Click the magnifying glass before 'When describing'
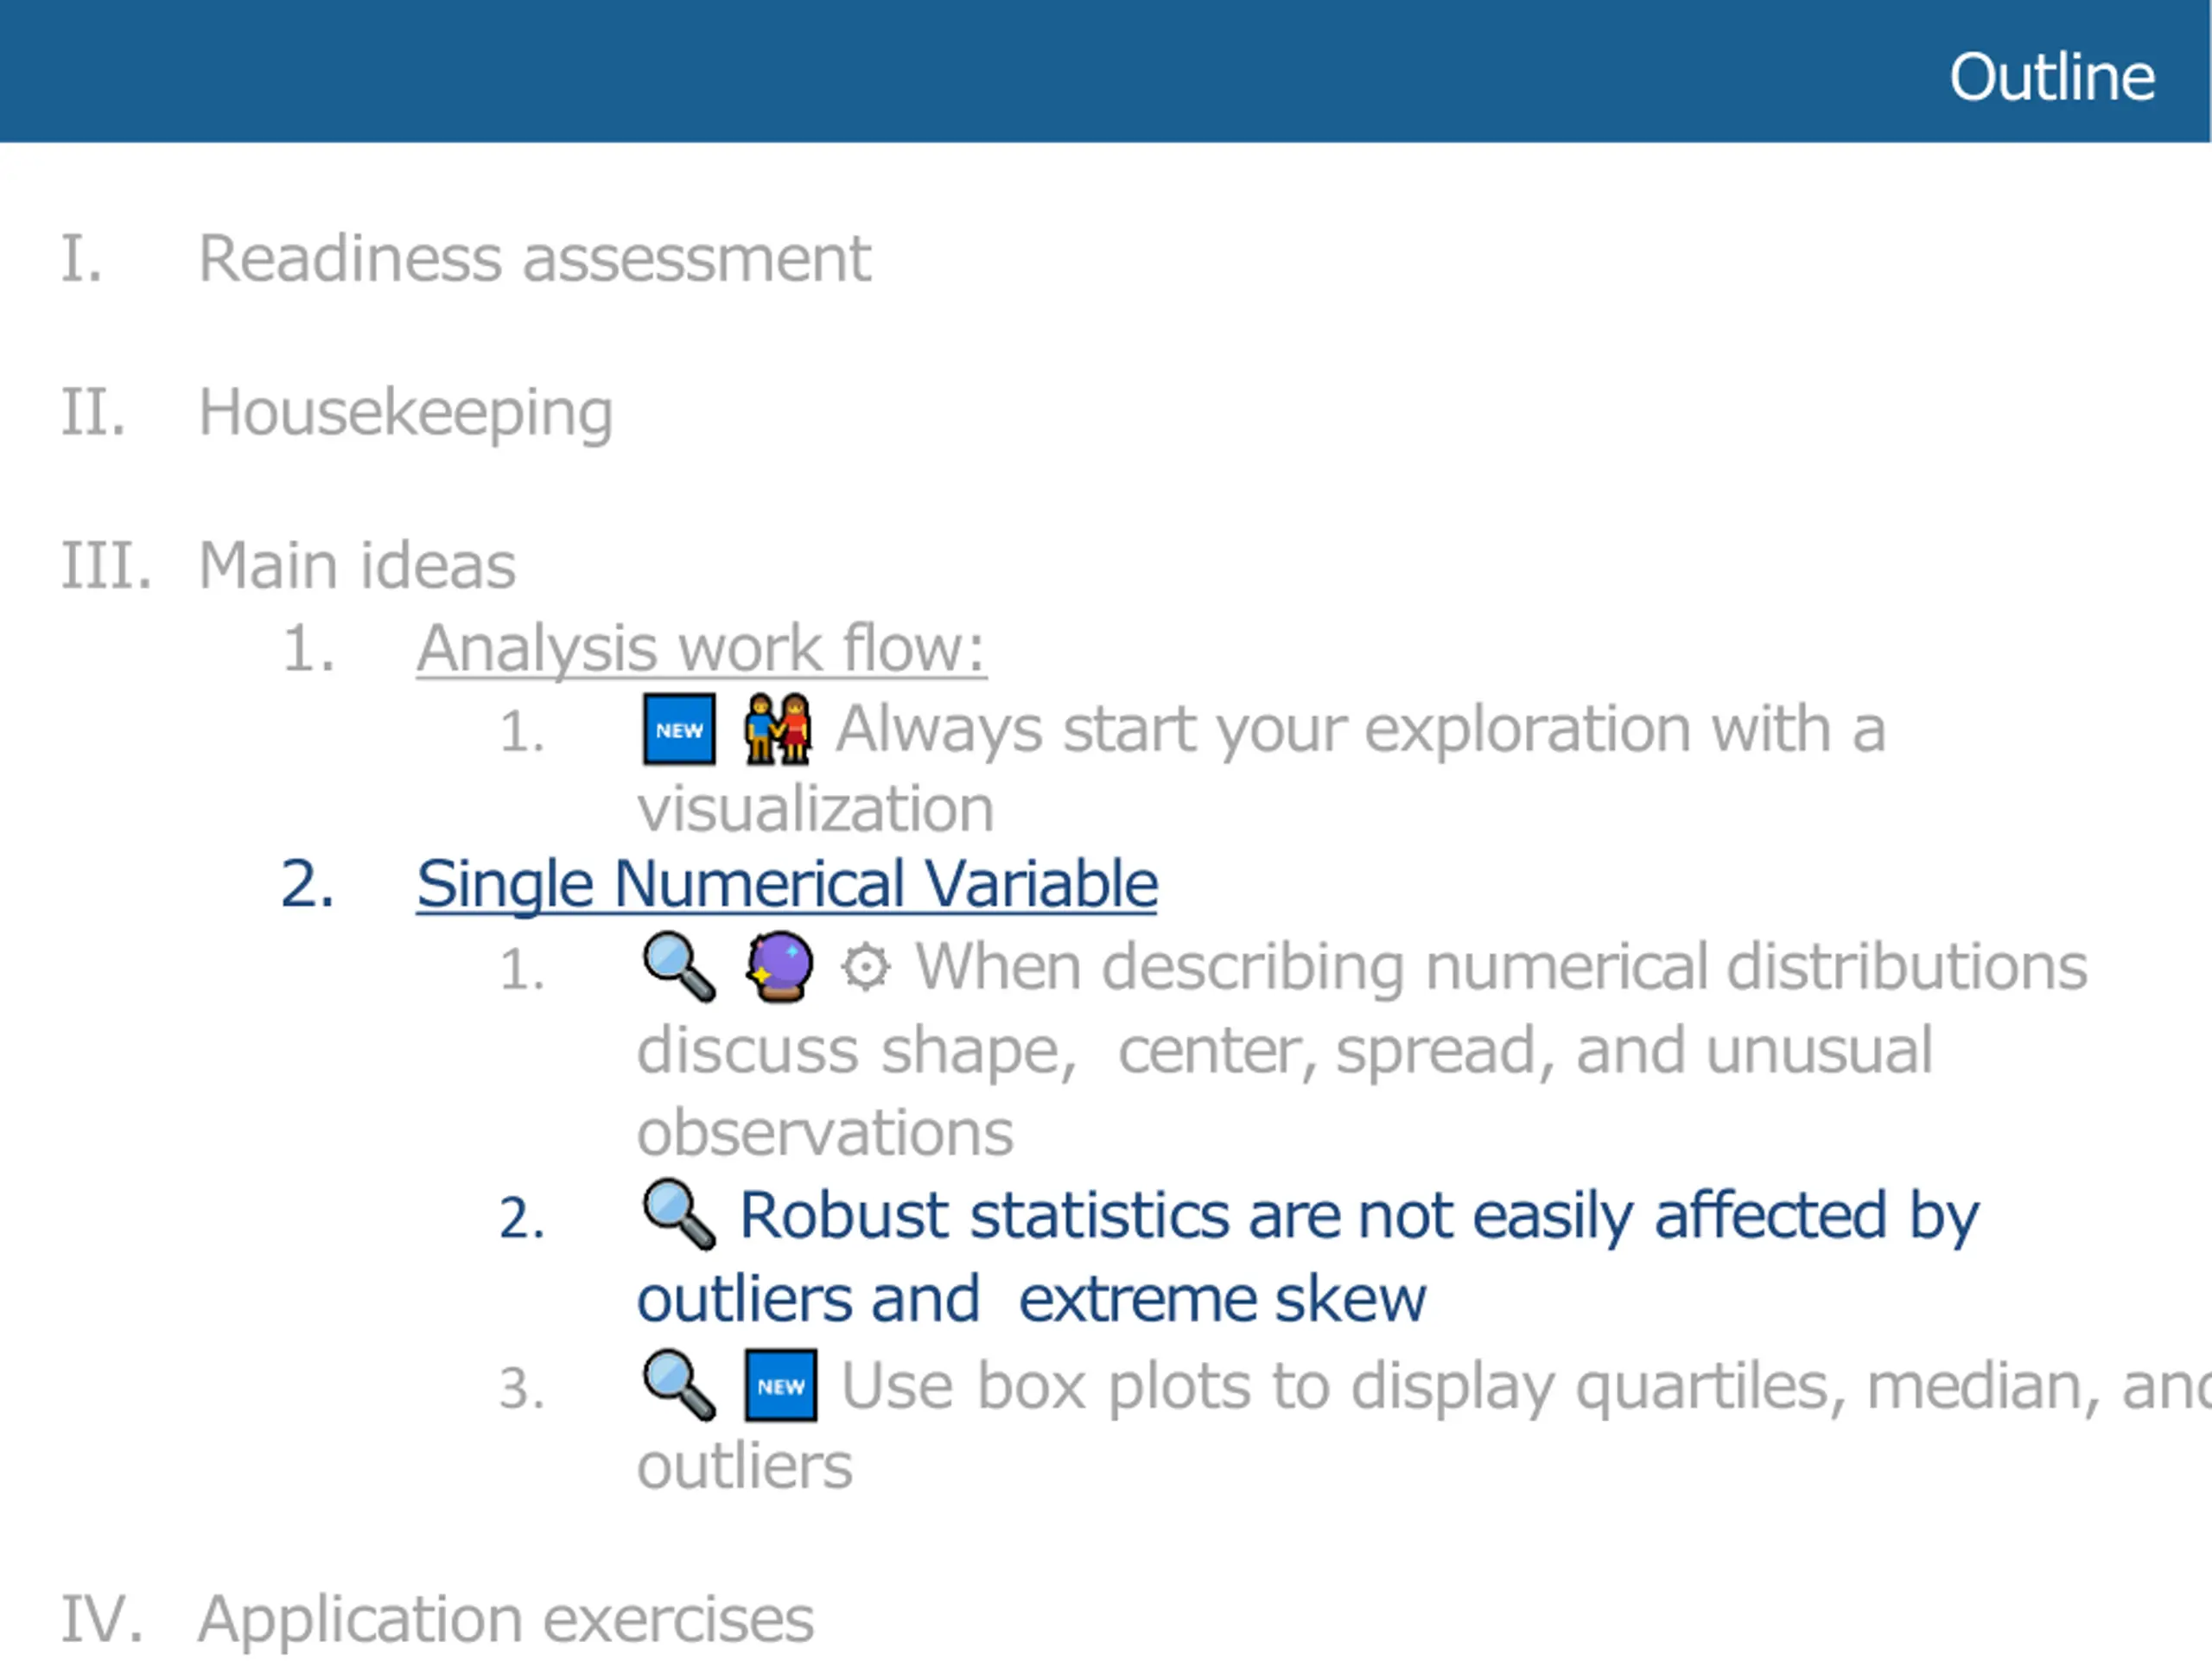This screenshot has width=2212, height=1661. pyautogui.click(x=679, y=967)
